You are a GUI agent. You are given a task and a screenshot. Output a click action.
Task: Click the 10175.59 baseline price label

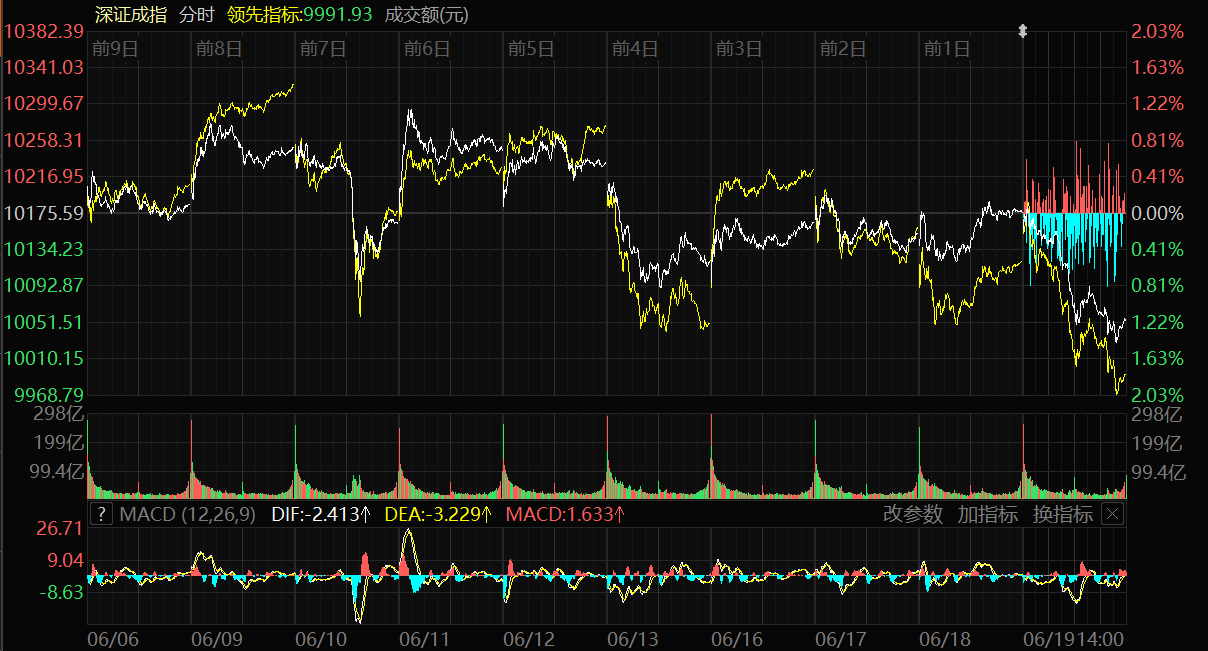(43, 213)
